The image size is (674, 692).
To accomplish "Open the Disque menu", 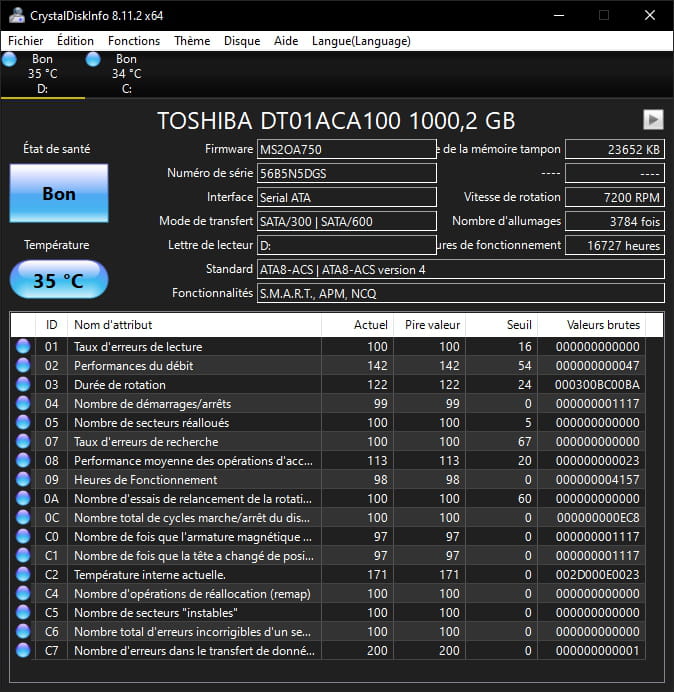I will (x=242, y=41).
